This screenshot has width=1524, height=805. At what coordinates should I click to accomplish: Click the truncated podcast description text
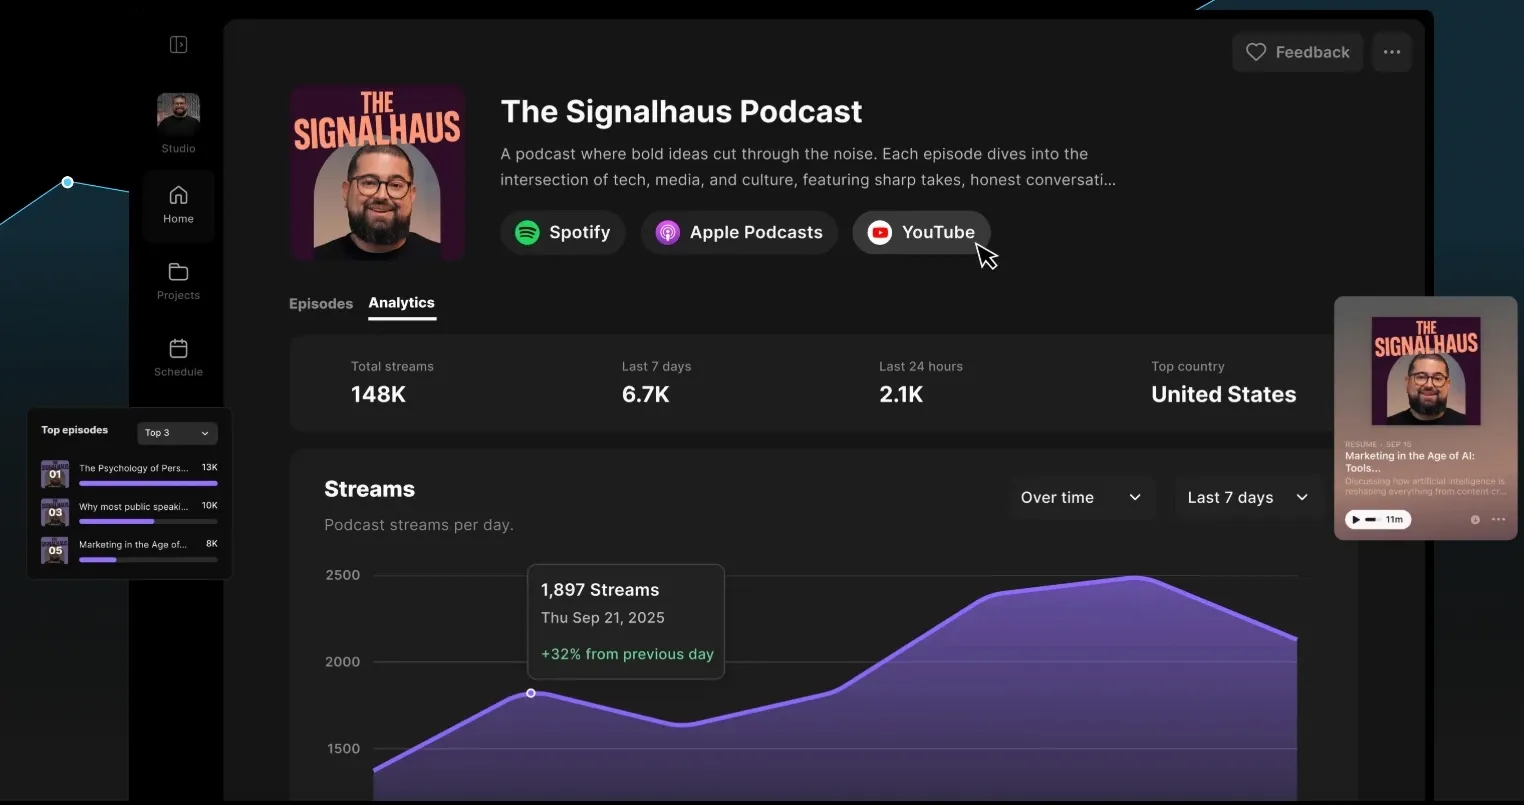(808, 167)
